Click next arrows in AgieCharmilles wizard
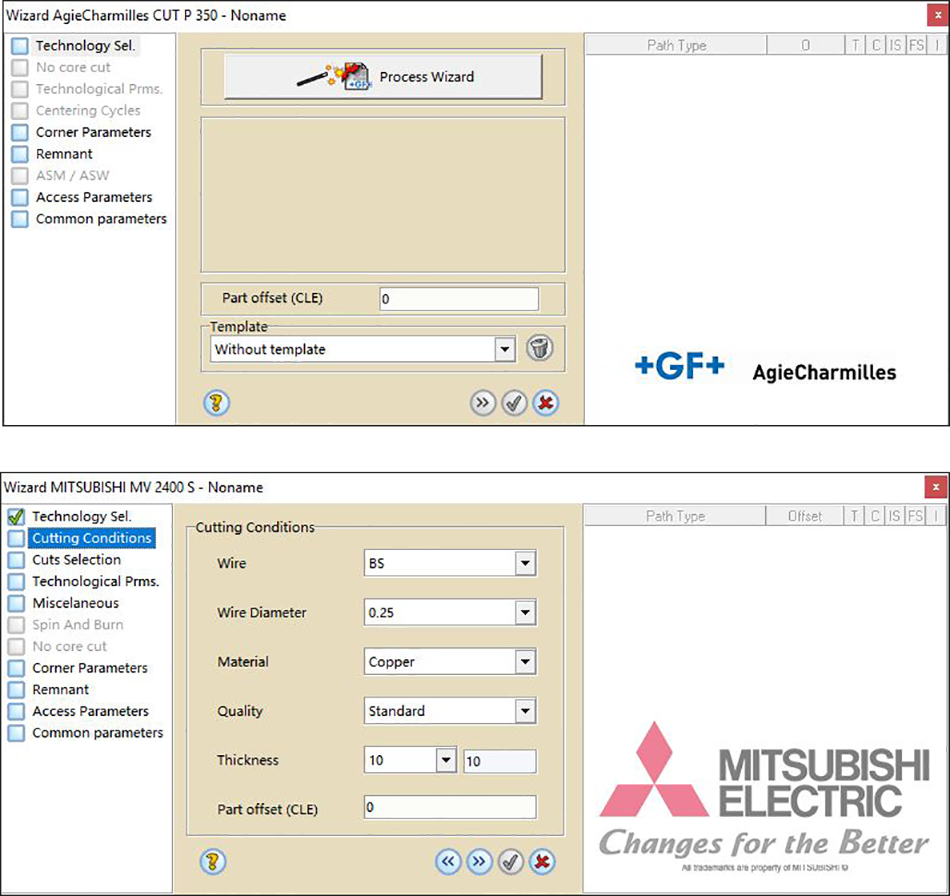 coord(483,403)
